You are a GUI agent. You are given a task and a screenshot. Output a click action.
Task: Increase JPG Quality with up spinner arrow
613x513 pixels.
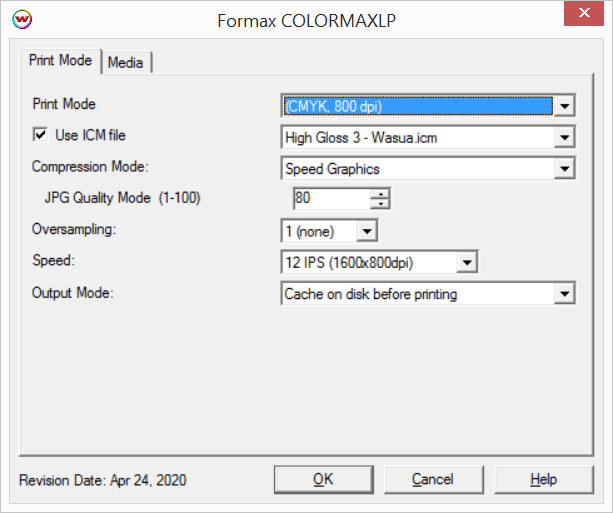click(379, 194)
